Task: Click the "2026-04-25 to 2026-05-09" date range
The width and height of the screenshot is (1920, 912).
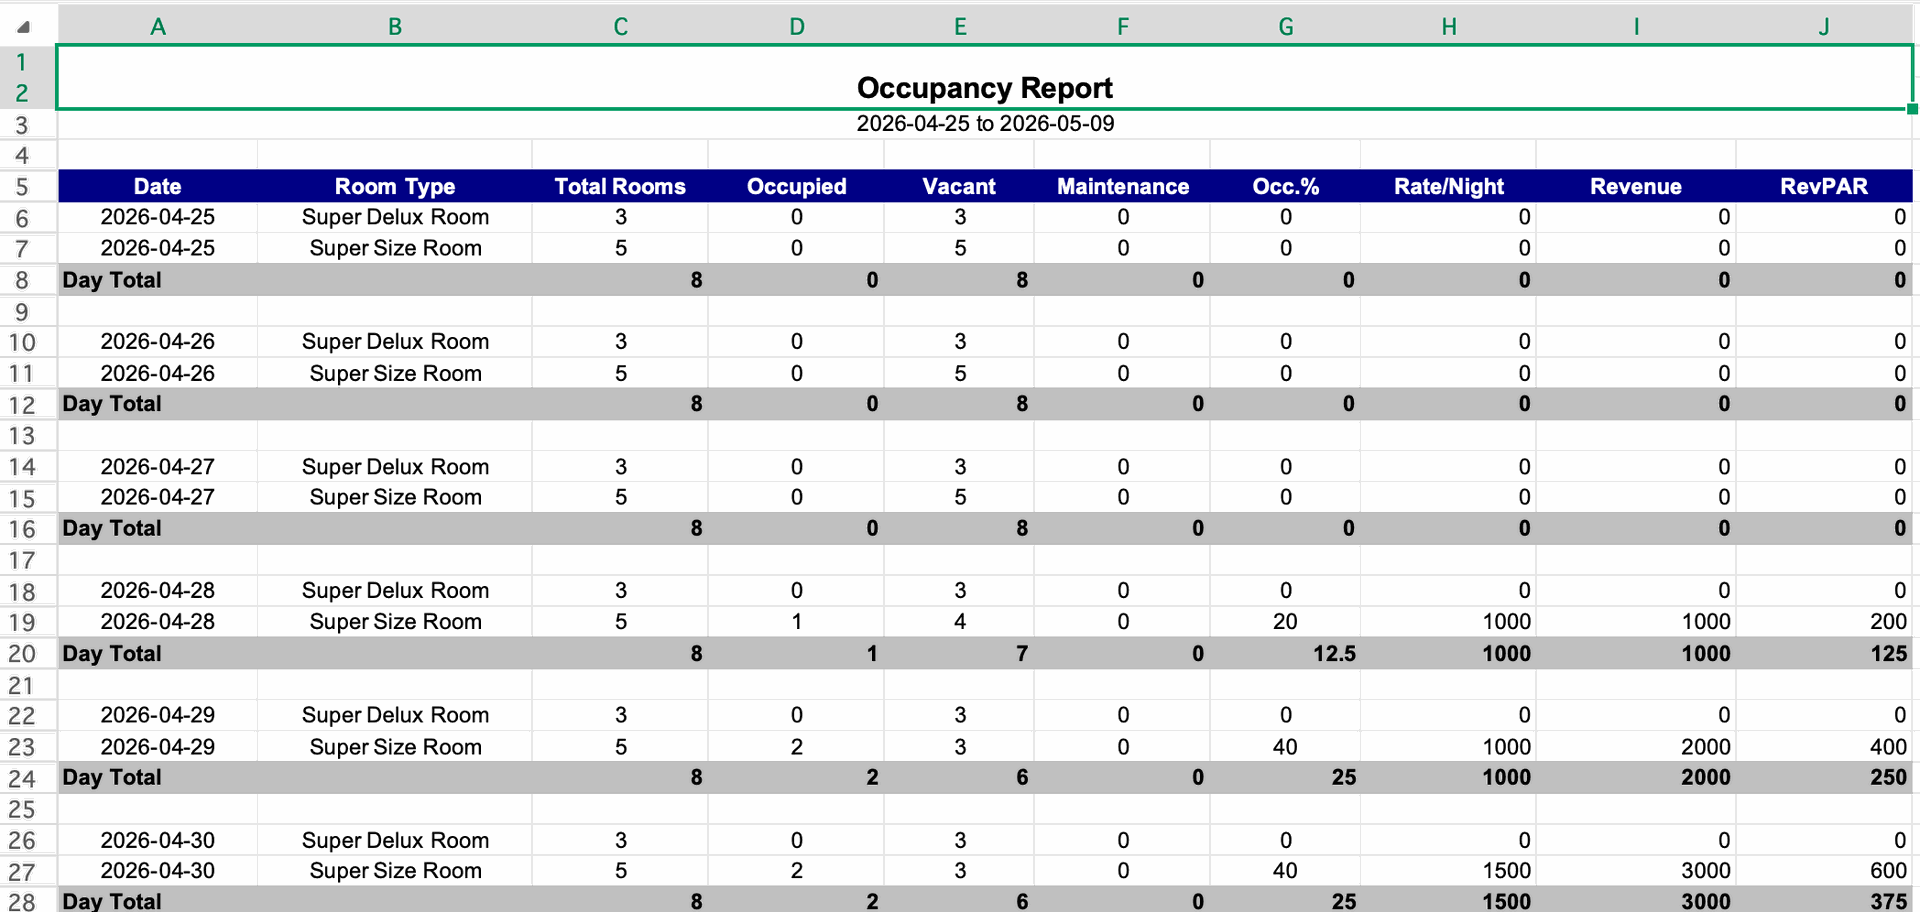Action: [x=985, y=124]
